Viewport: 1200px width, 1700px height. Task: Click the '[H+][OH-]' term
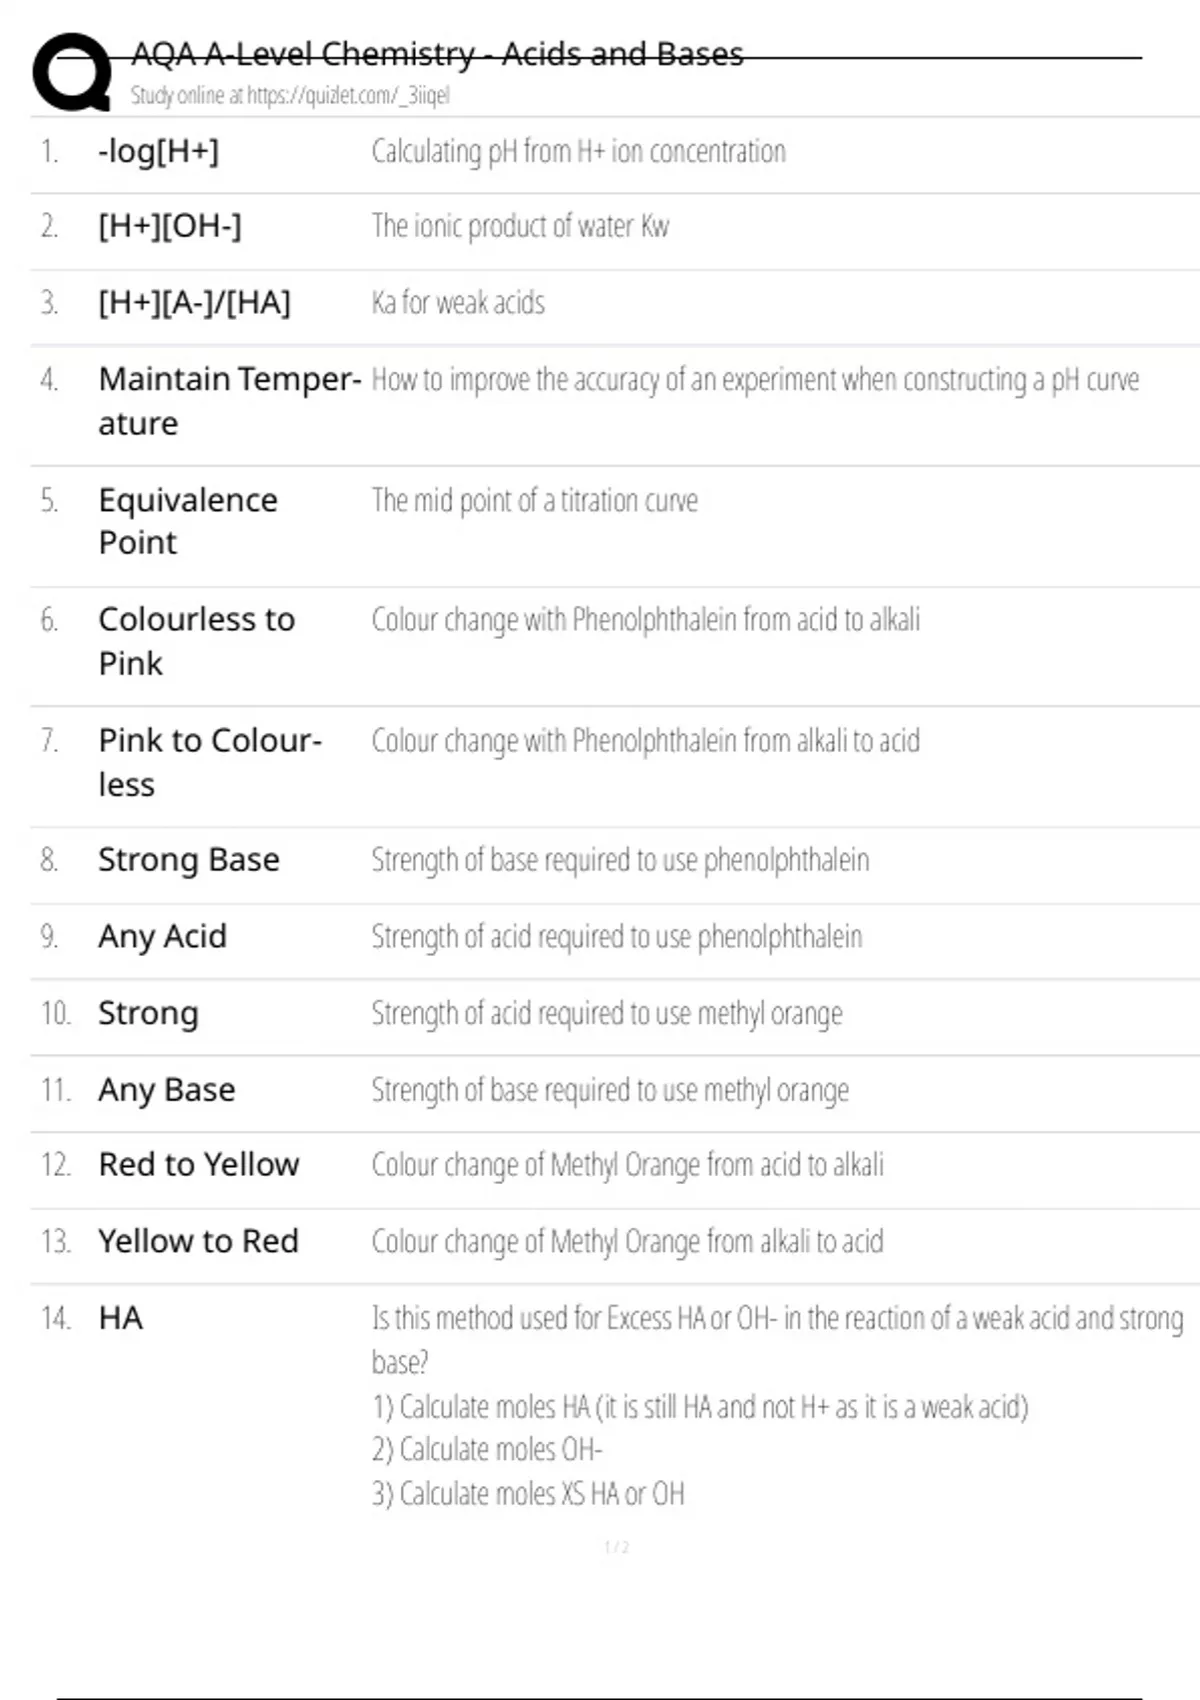[x=170, y=226]
